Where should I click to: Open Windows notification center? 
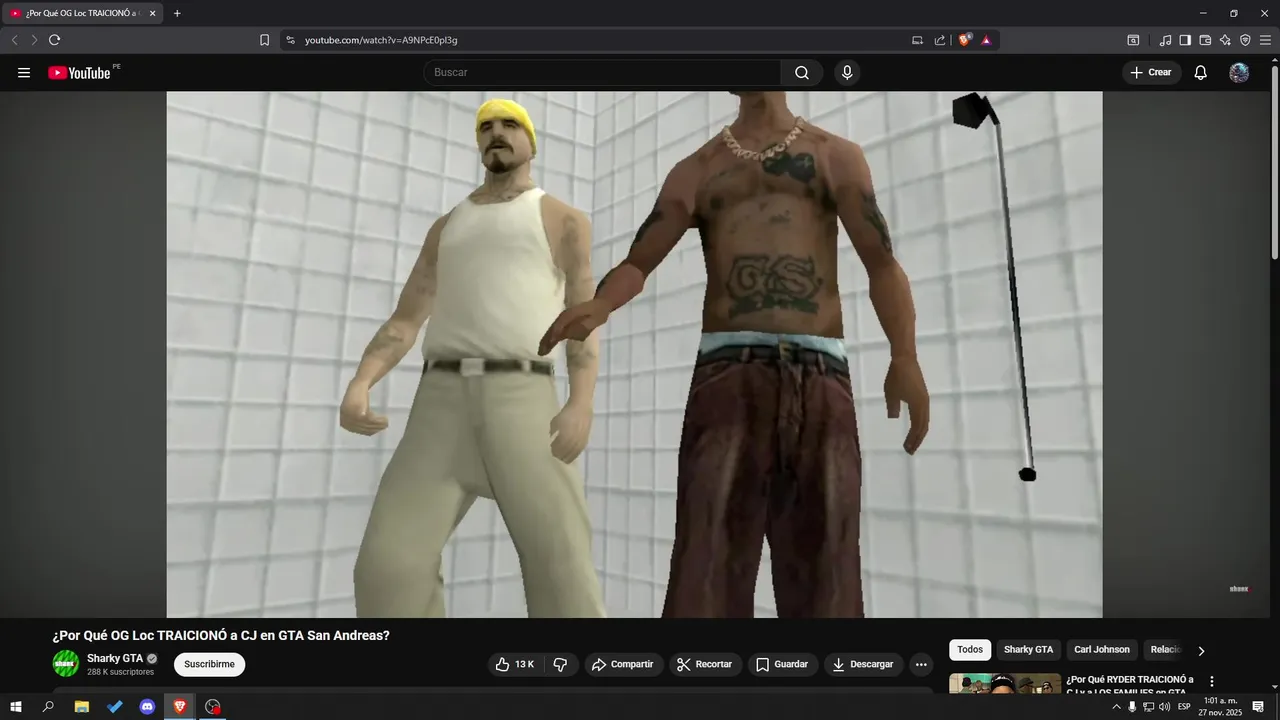[1258, 707]
